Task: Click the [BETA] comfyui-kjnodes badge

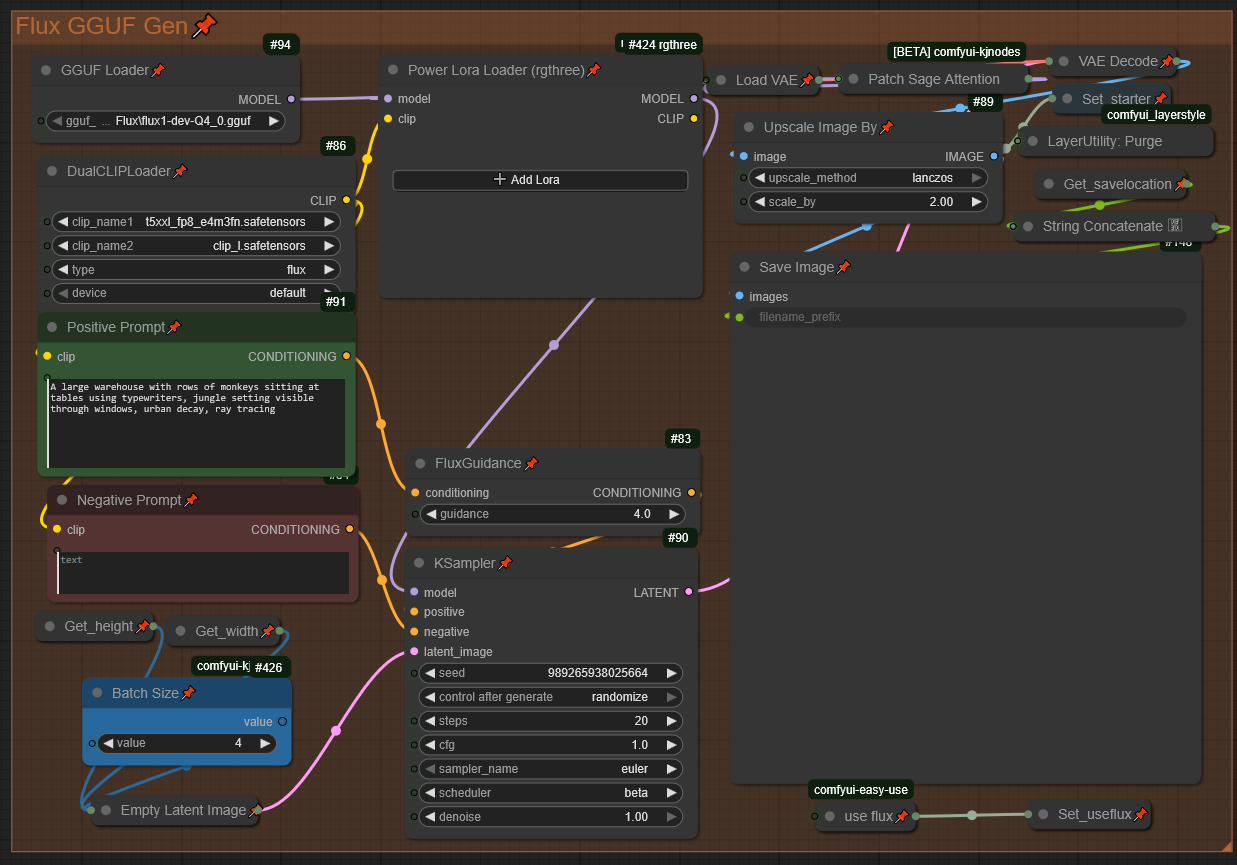Action: (x=957, y=51)
